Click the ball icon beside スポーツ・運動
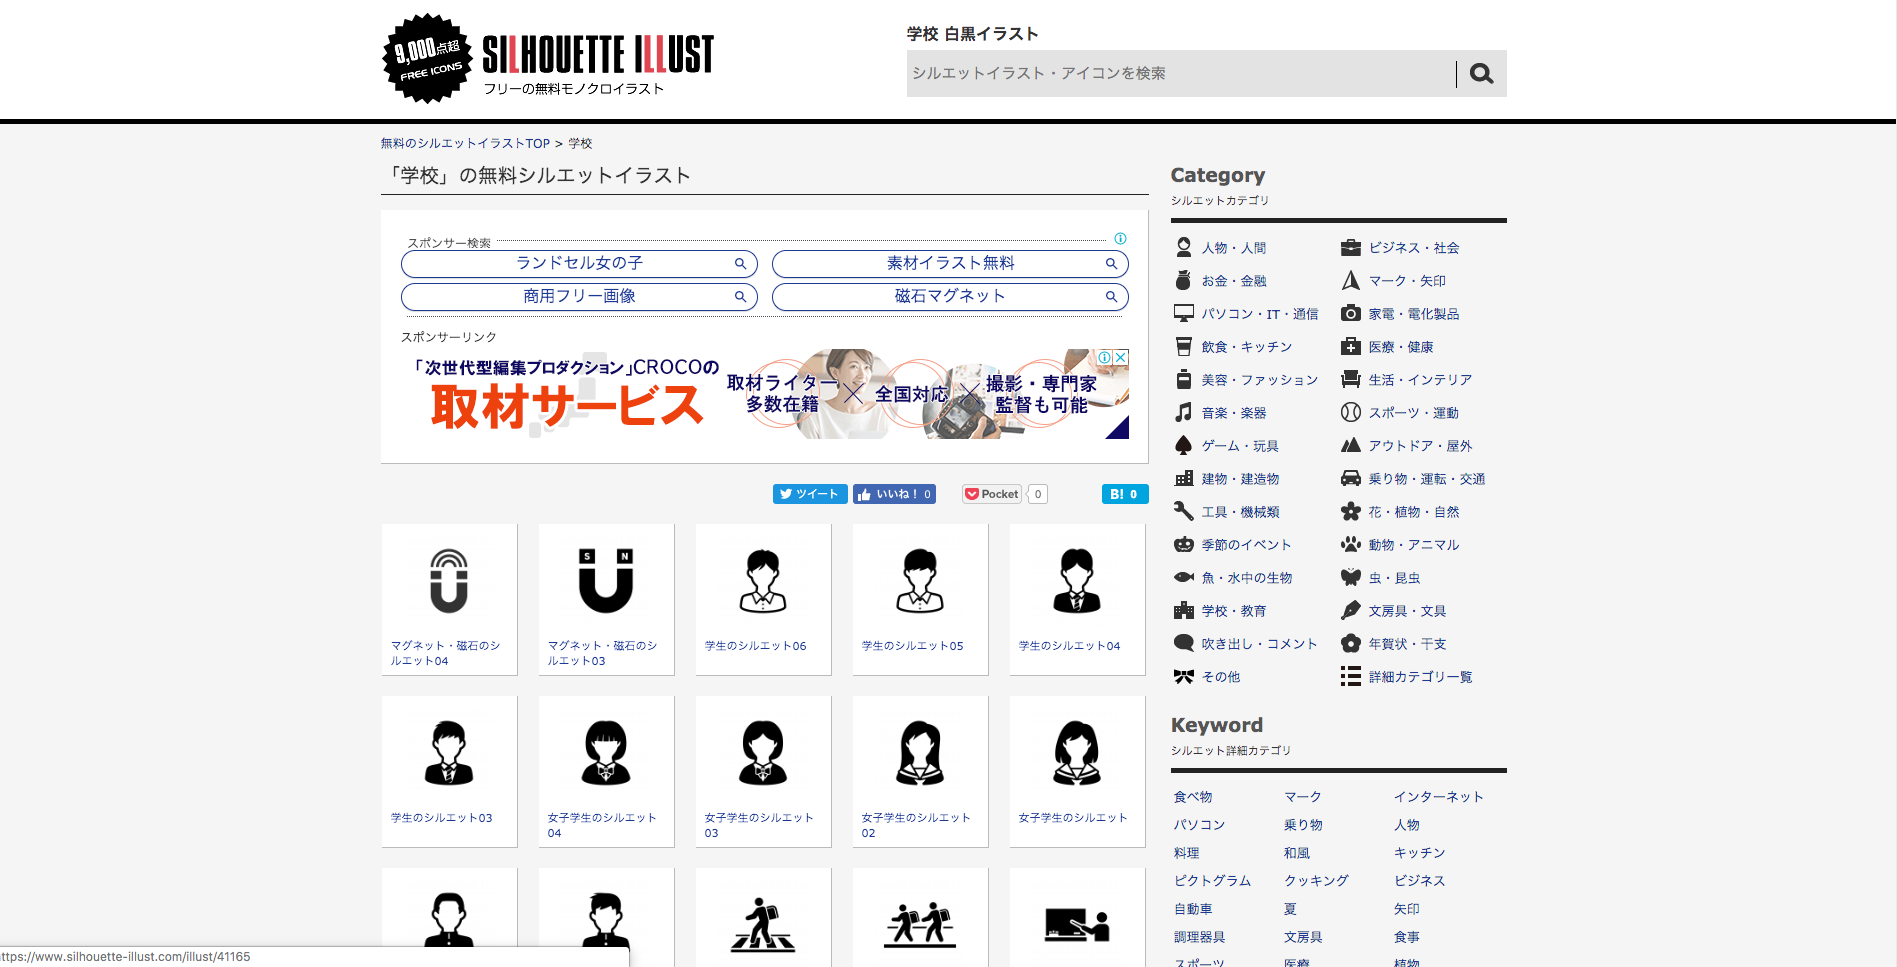 click(x=1351, y=412)
